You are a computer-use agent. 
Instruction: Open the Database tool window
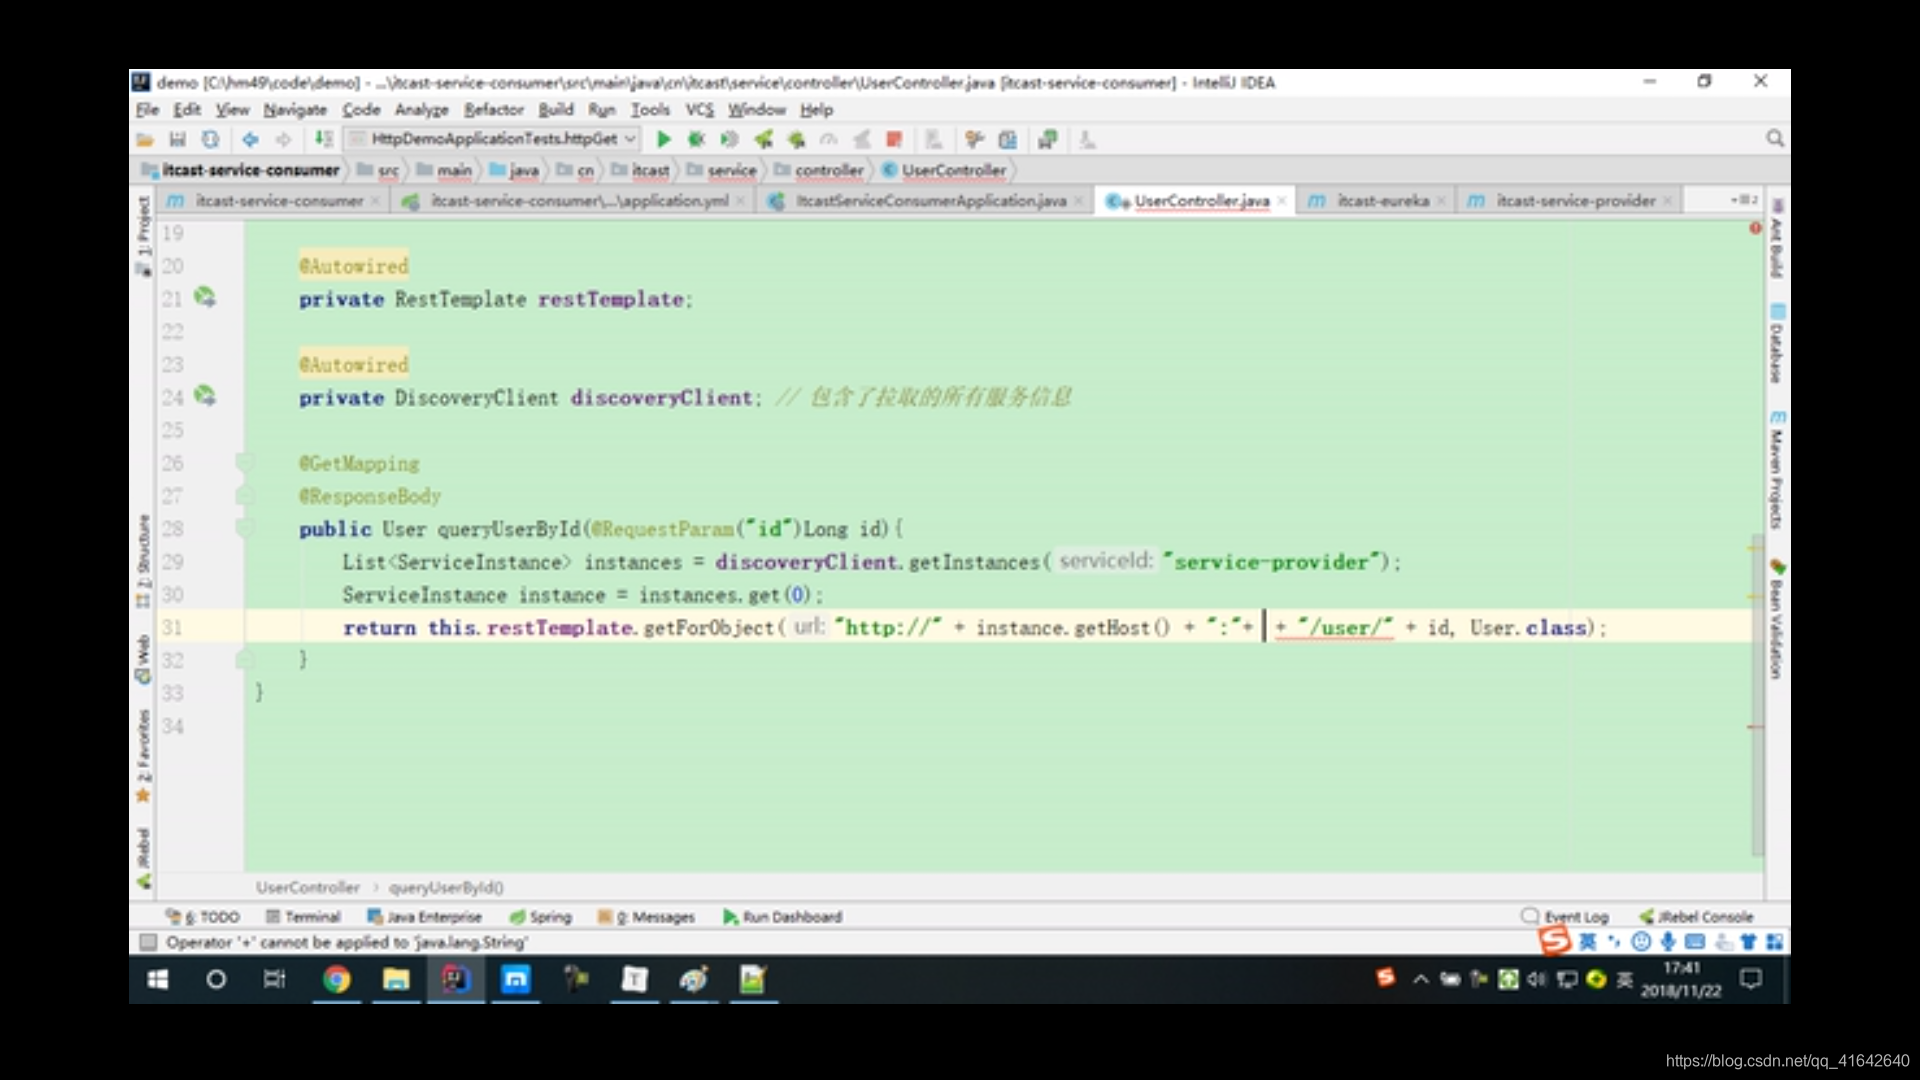pos(1777,343)
